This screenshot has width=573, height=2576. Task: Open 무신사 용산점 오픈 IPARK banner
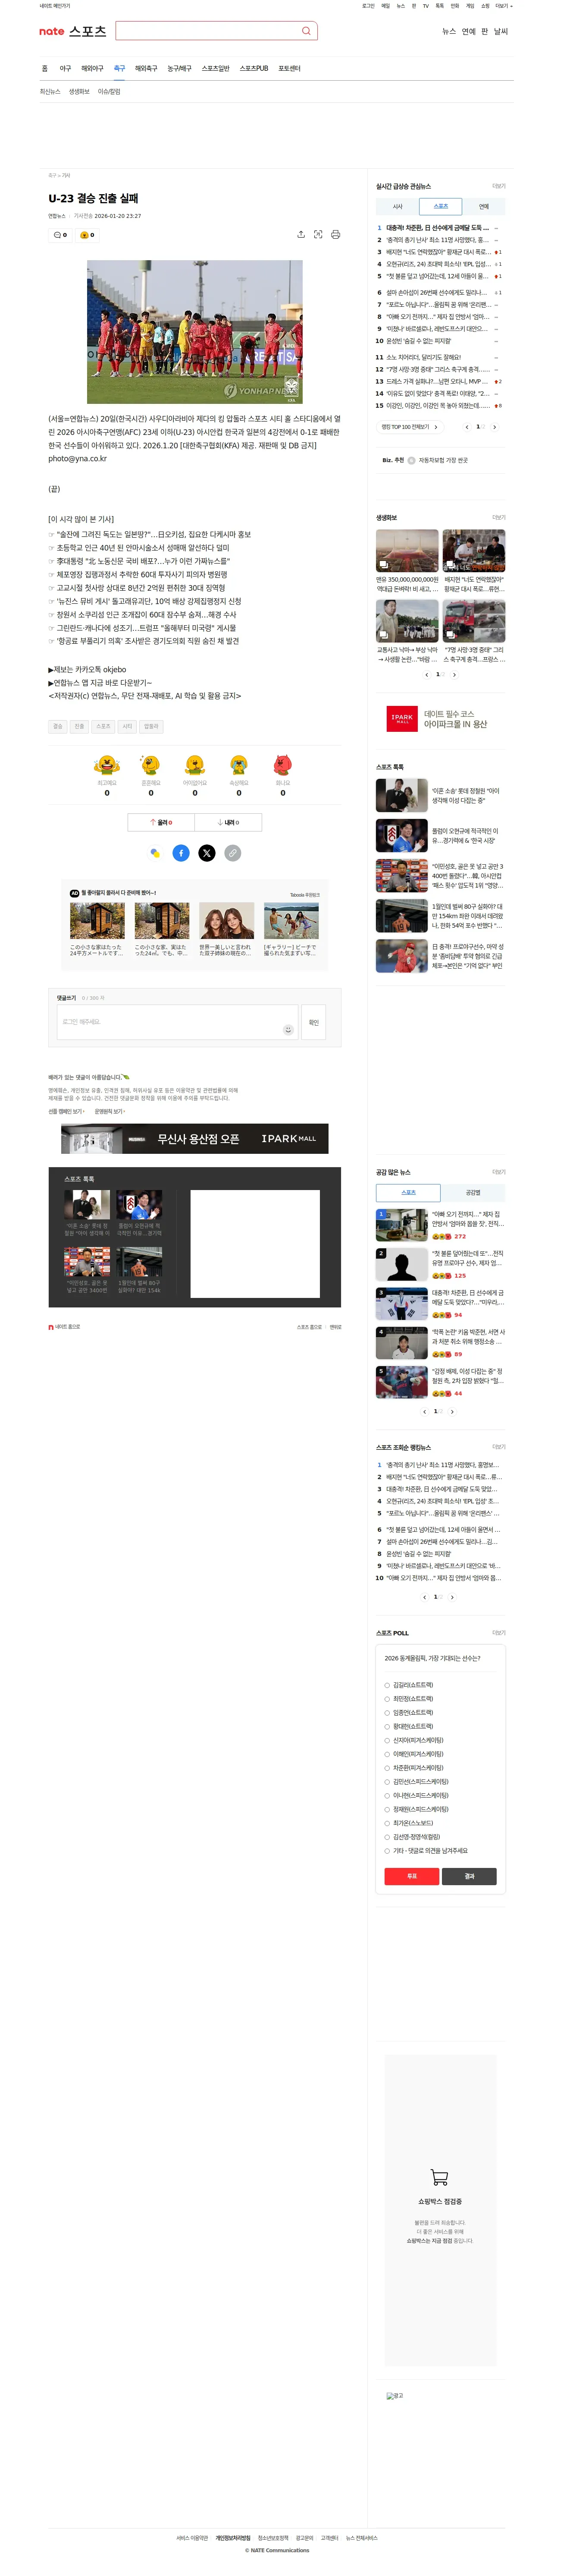(x=195, y=1139)
